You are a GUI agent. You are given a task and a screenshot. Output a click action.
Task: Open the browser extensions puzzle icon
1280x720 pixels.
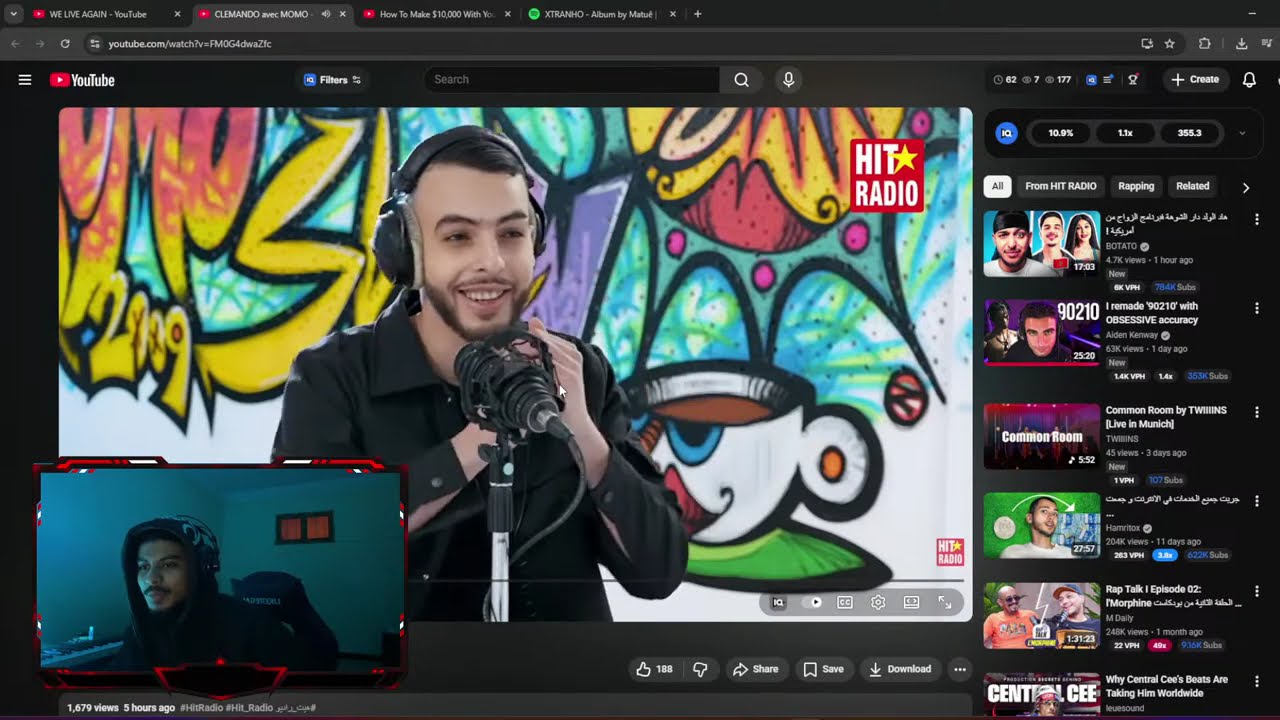click(1204, 44)
